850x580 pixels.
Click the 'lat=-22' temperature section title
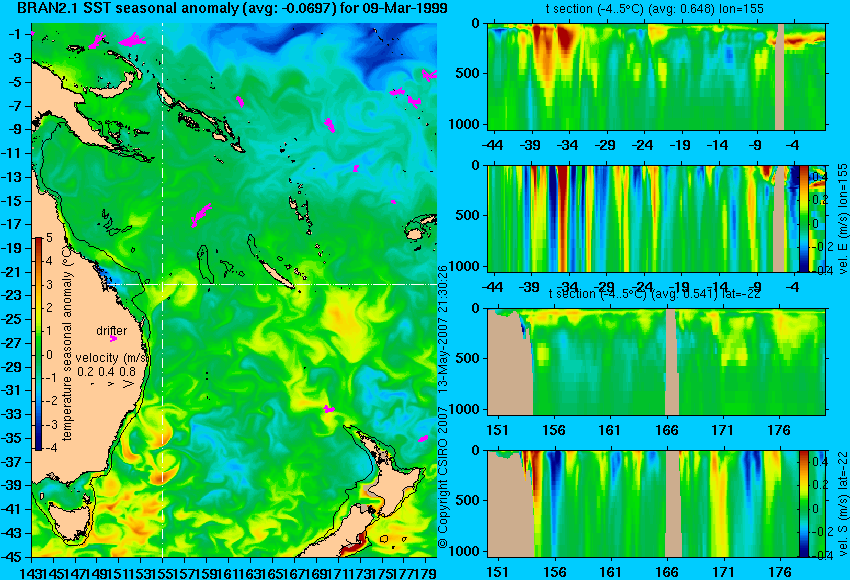point(654,294)
